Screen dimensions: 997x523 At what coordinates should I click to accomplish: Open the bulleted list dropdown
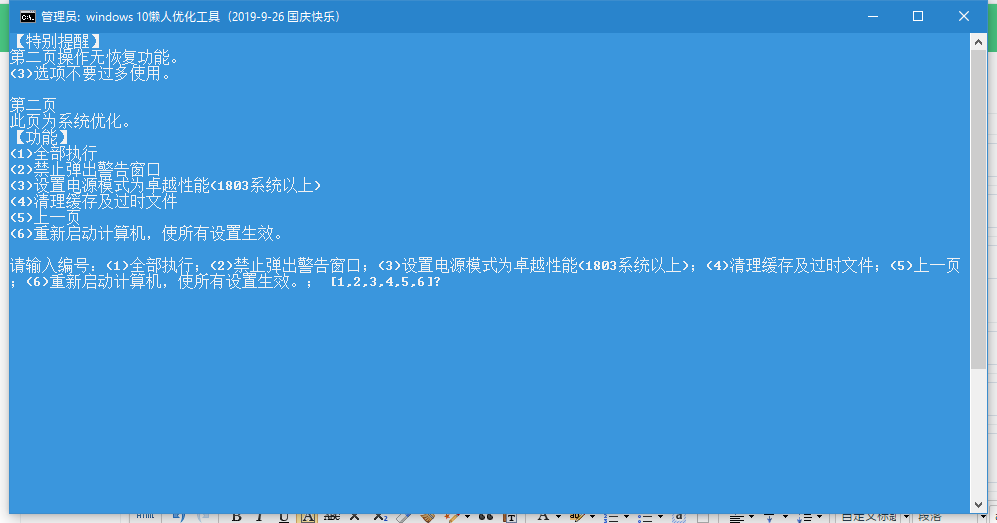[660, 517]
